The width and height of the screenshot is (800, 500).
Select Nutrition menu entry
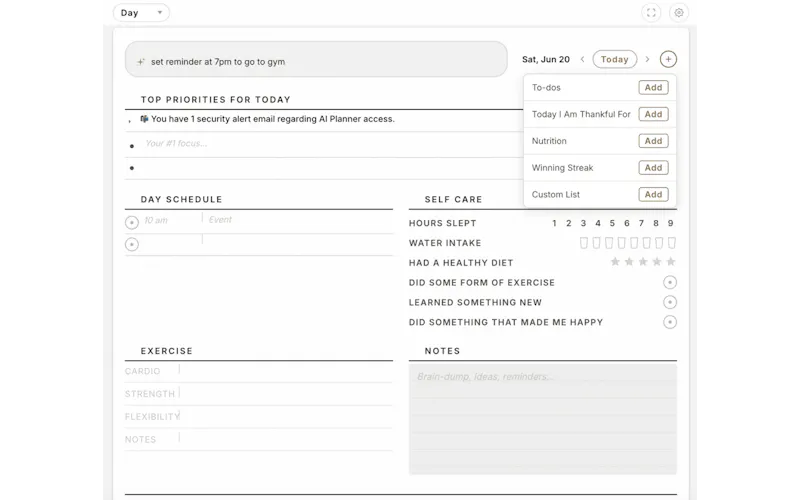pyautogui.click(x=549, y=141)
